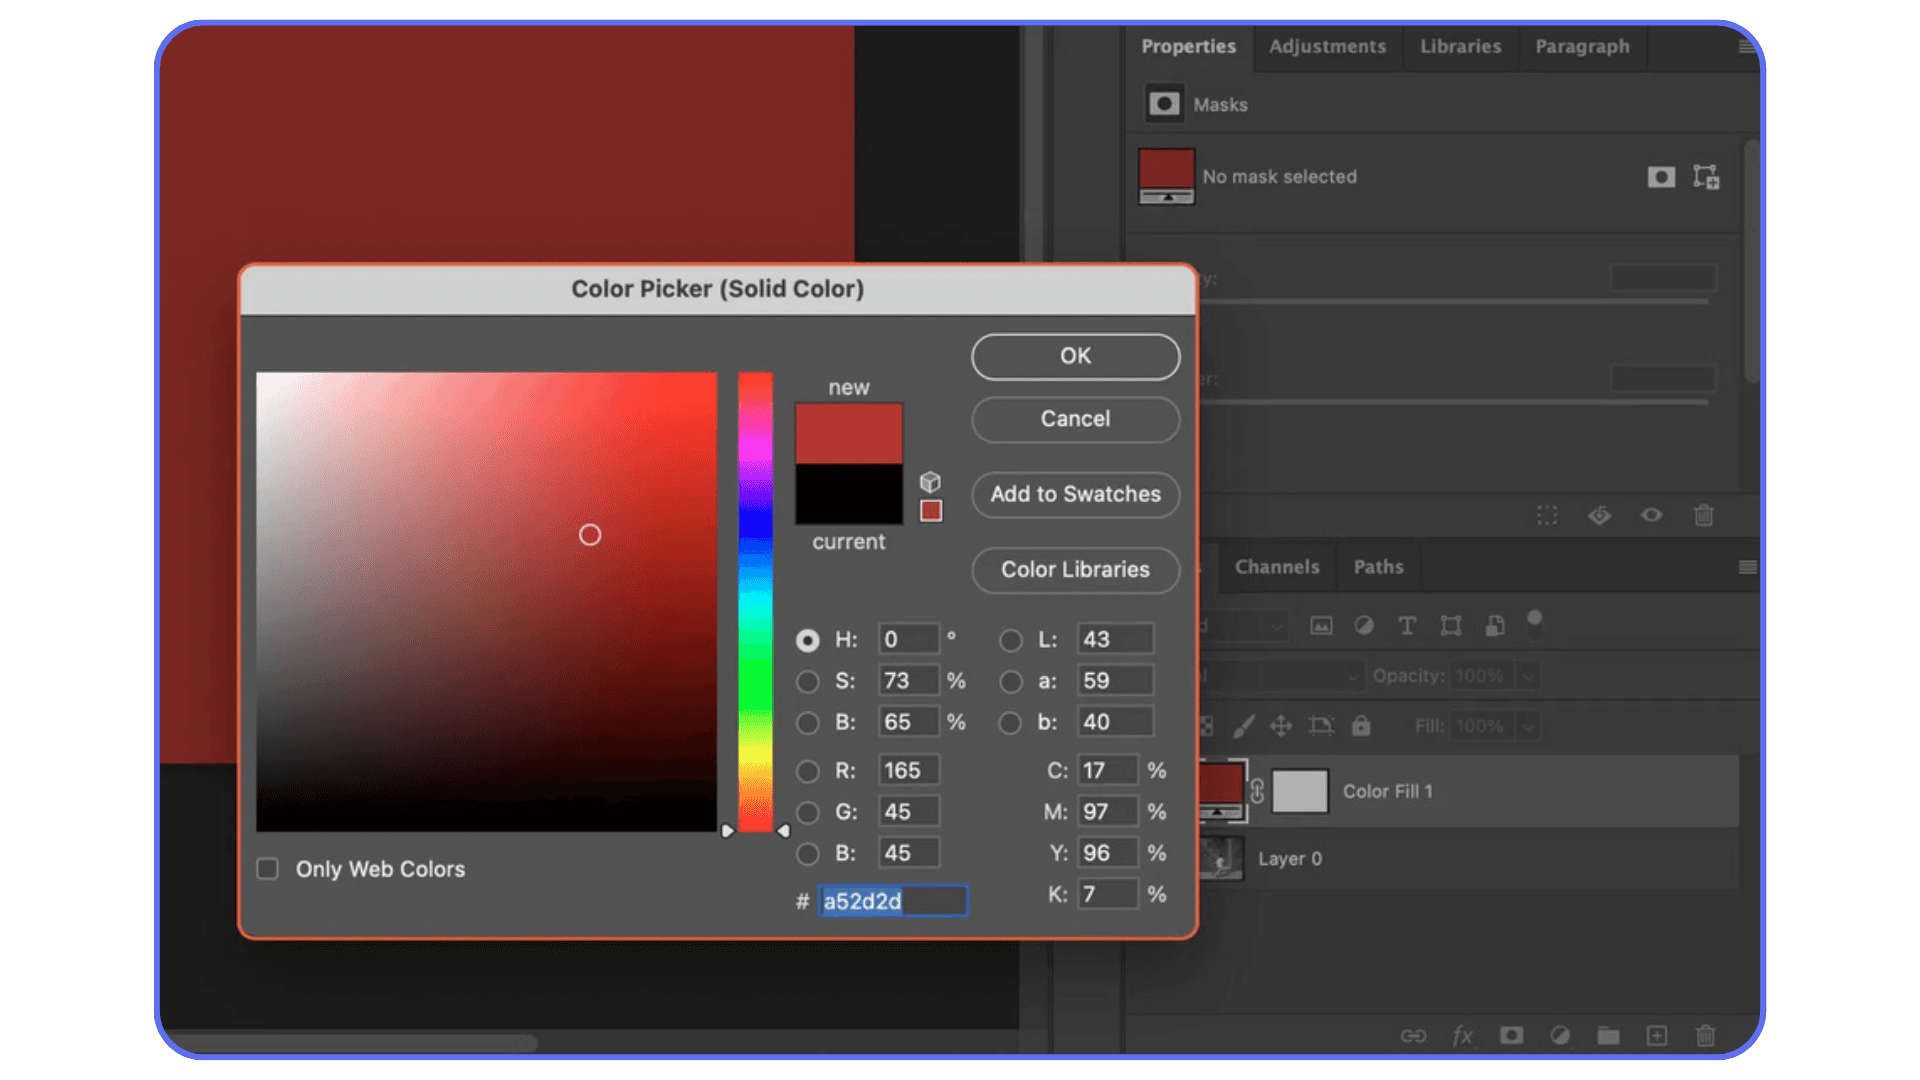Click load selection from mask icon

click(x=1547, y=515)
